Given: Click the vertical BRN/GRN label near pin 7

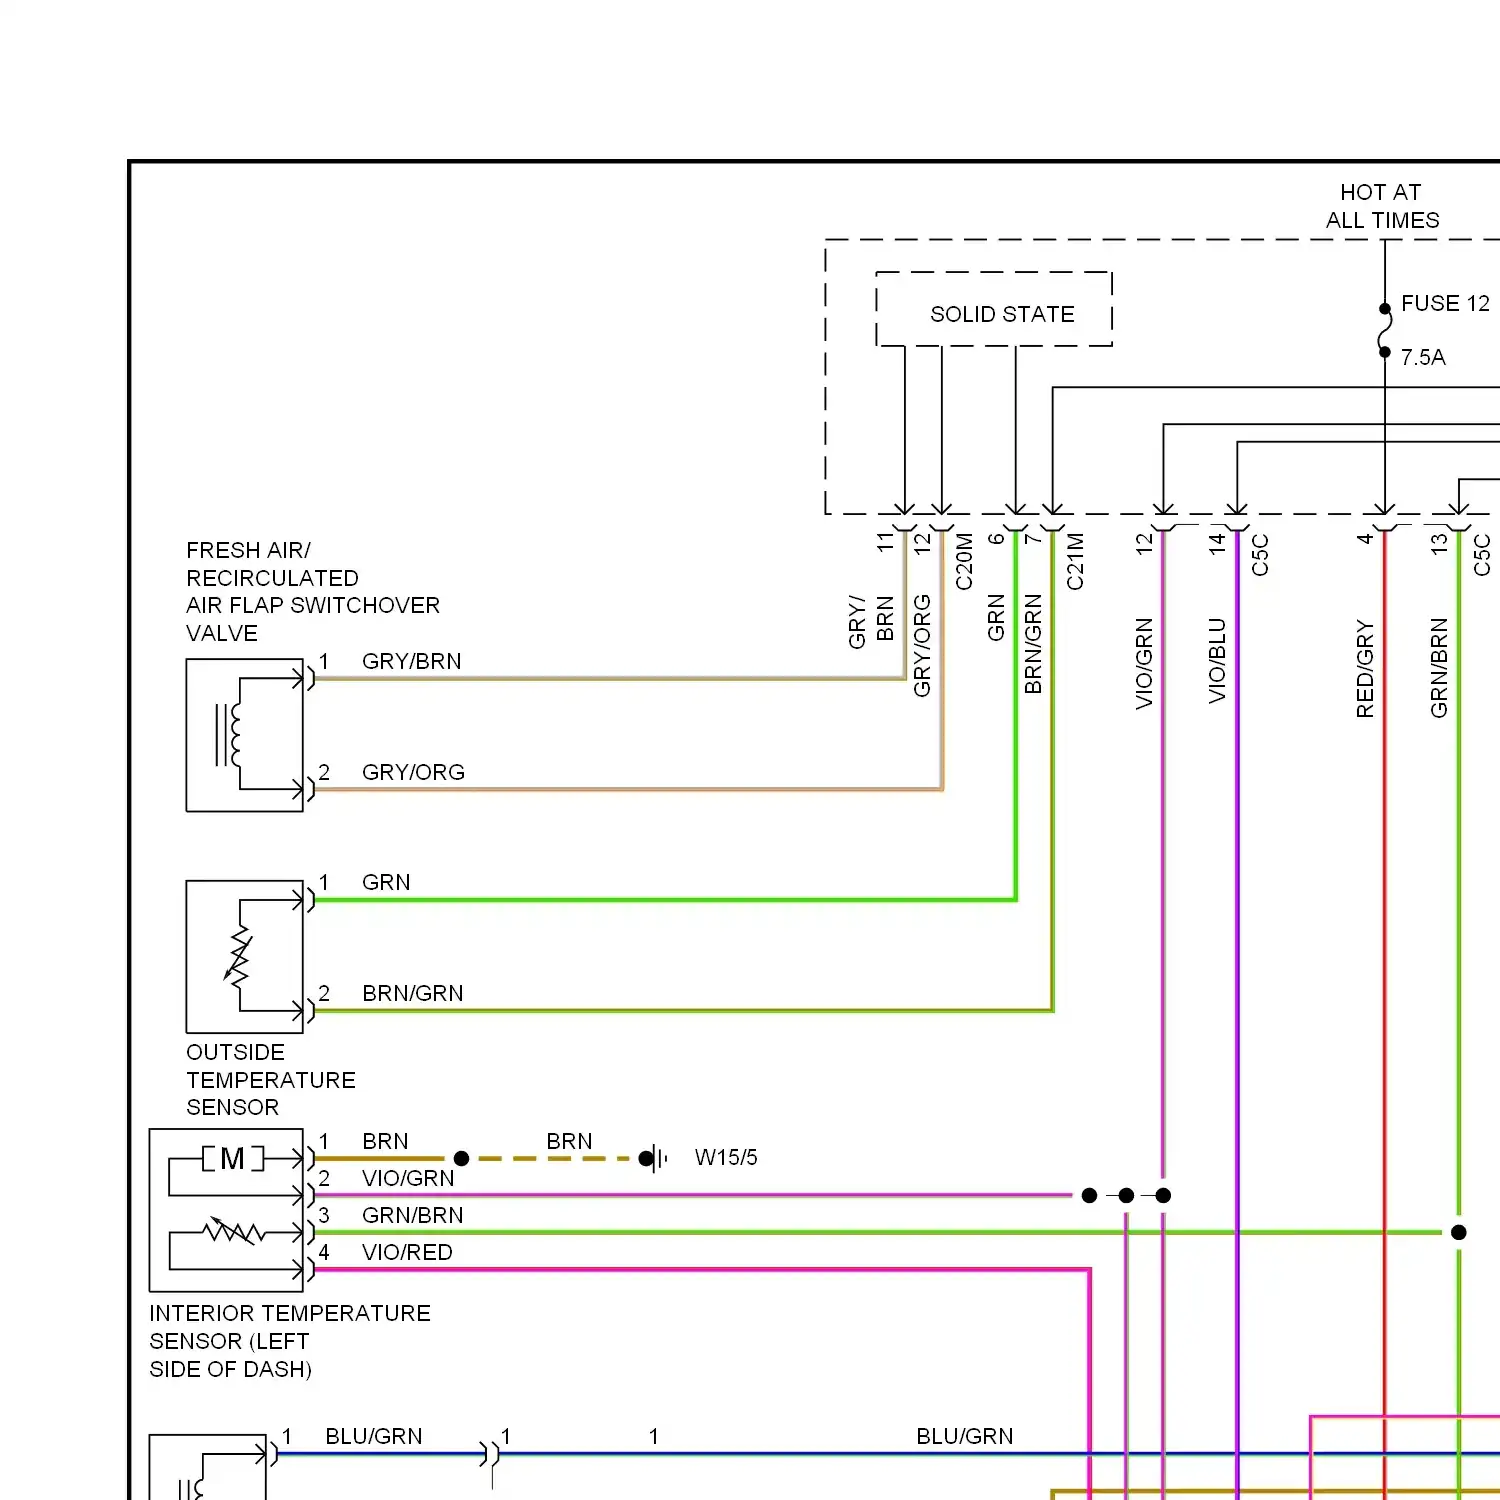Looking at the screenshot, I should (x=1033, y=644).
